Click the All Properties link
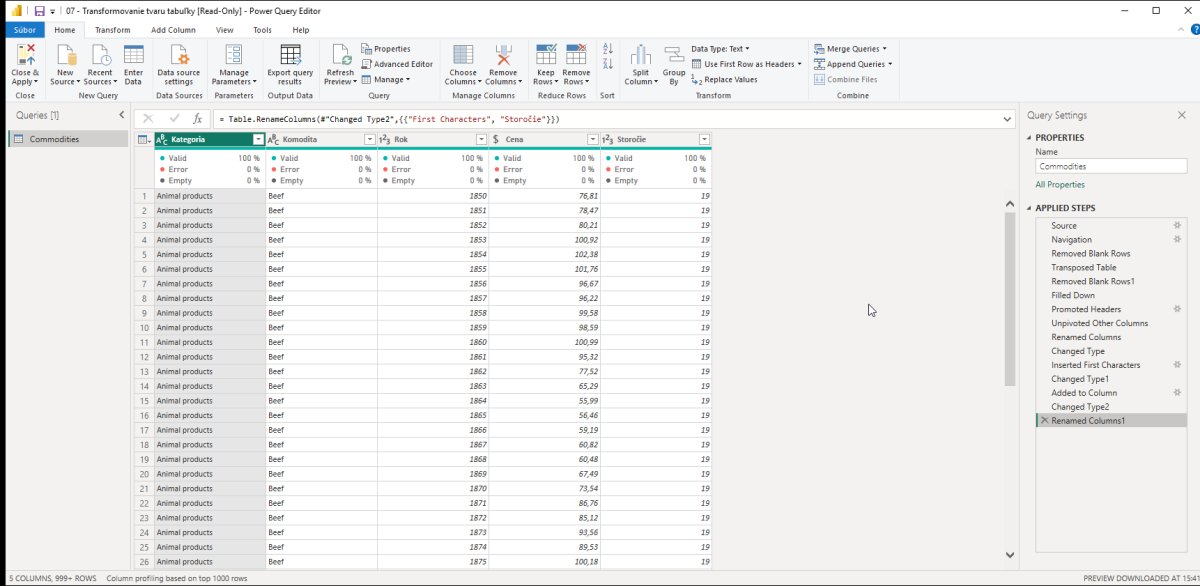The width and height of the screenshot is (1200, 586). 1060,185
